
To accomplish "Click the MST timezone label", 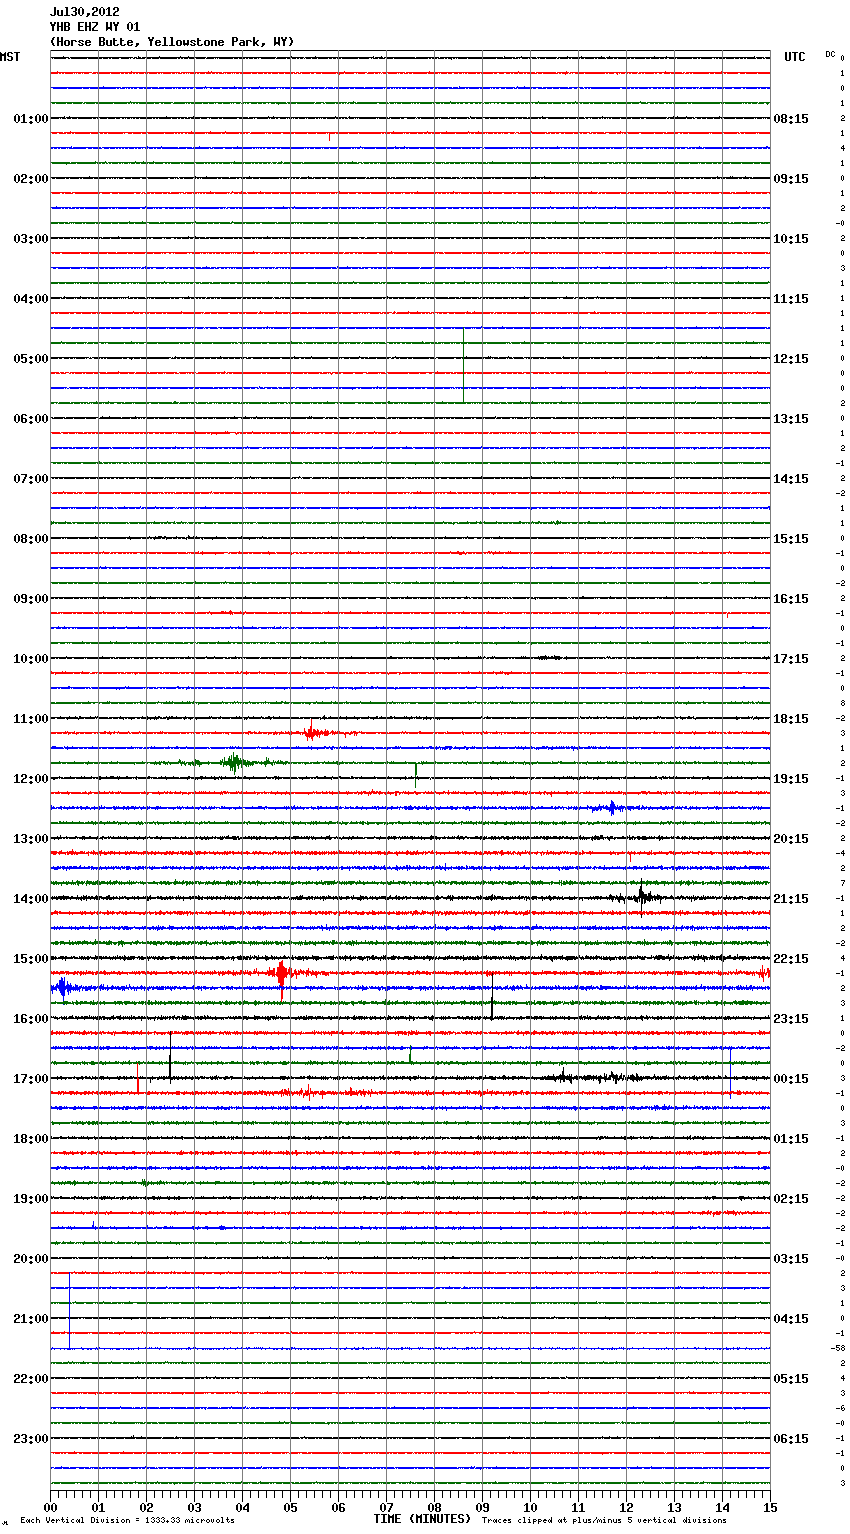I will click(10, 57).
